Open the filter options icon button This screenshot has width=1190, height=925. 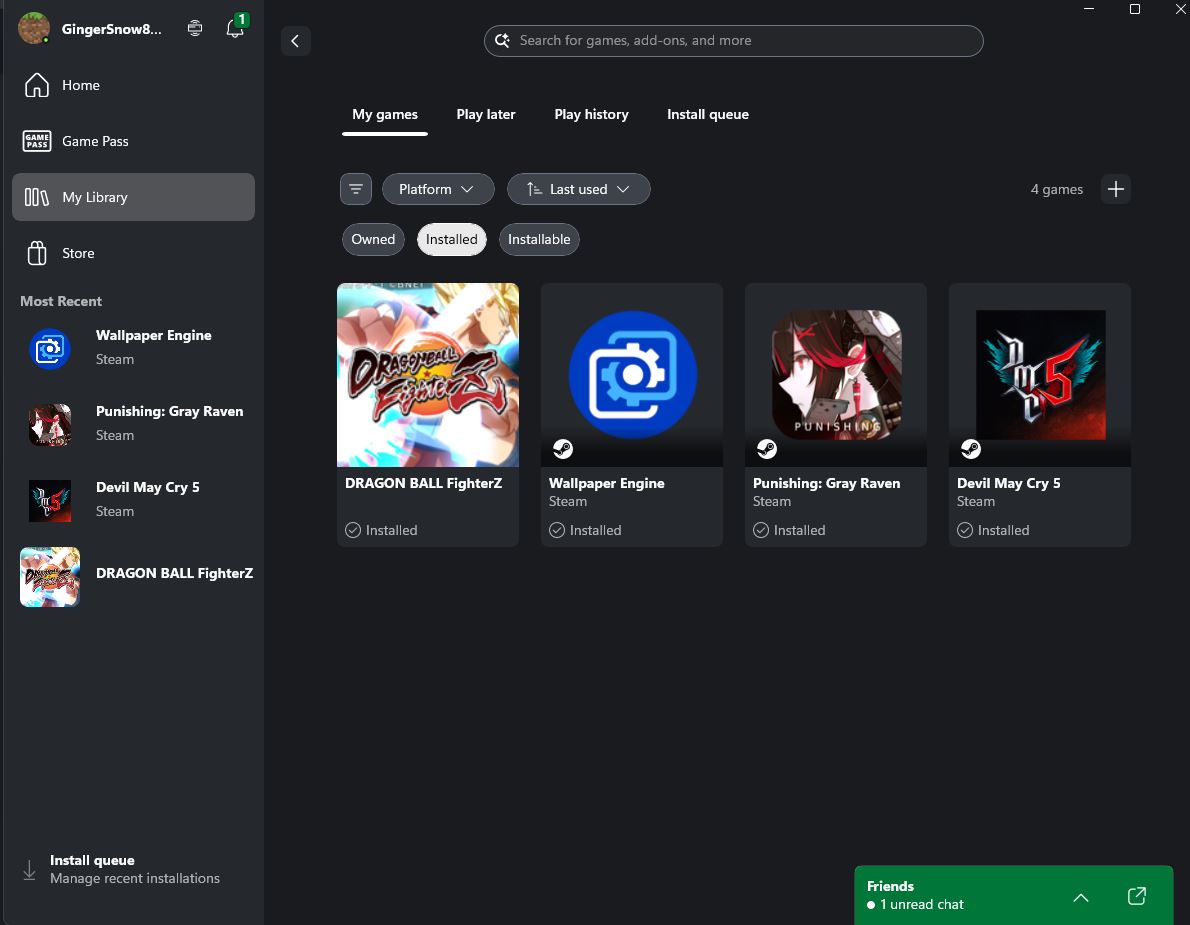point(355,189)
